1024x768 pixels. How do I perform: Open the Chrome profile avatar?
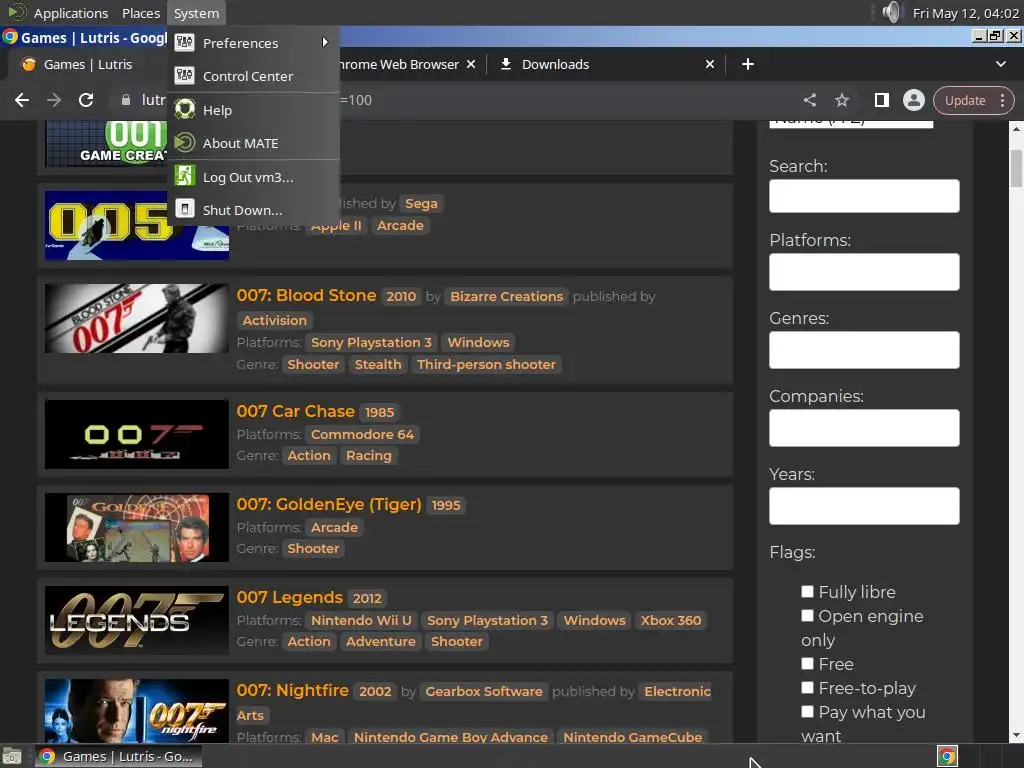pyautogui.click(x=914, y=100)
